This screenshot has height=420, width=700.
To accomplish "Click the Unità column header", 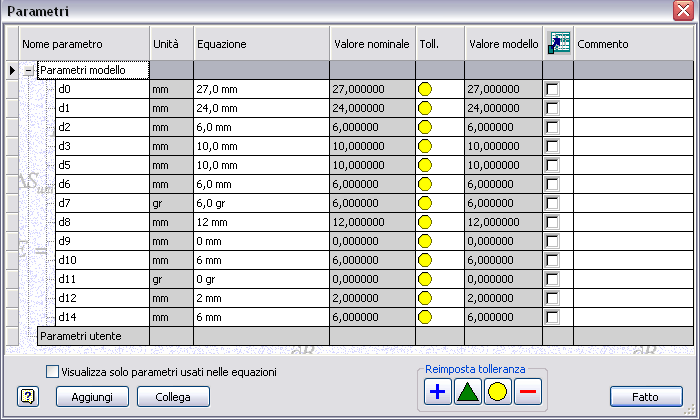I will (171, 43).
